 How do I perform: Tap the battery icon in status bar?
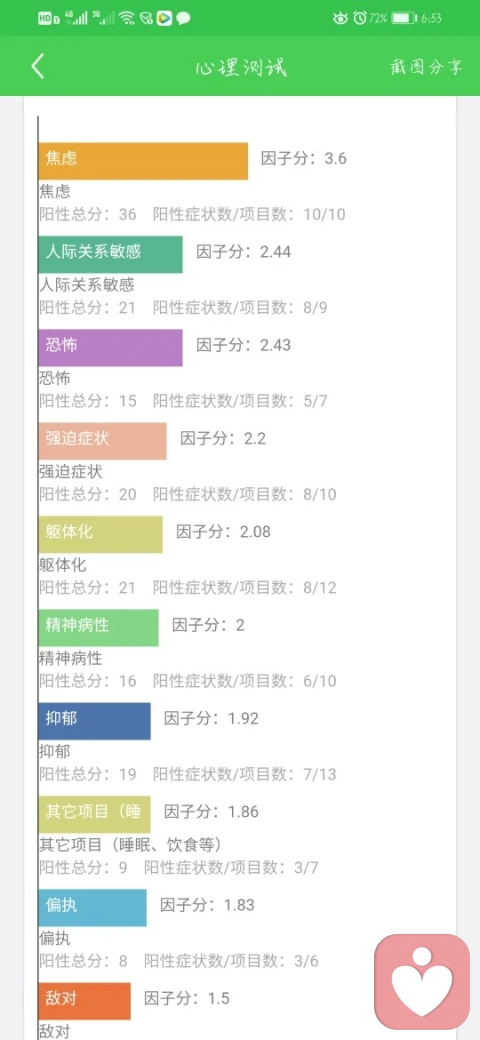pyautogui.click(x=404, y=18)
